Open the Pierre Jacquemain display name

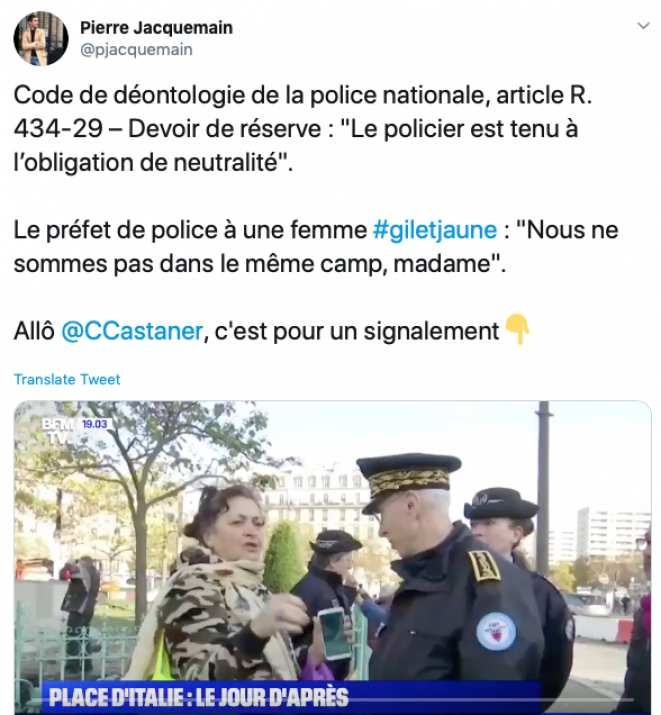pos(156,28)
